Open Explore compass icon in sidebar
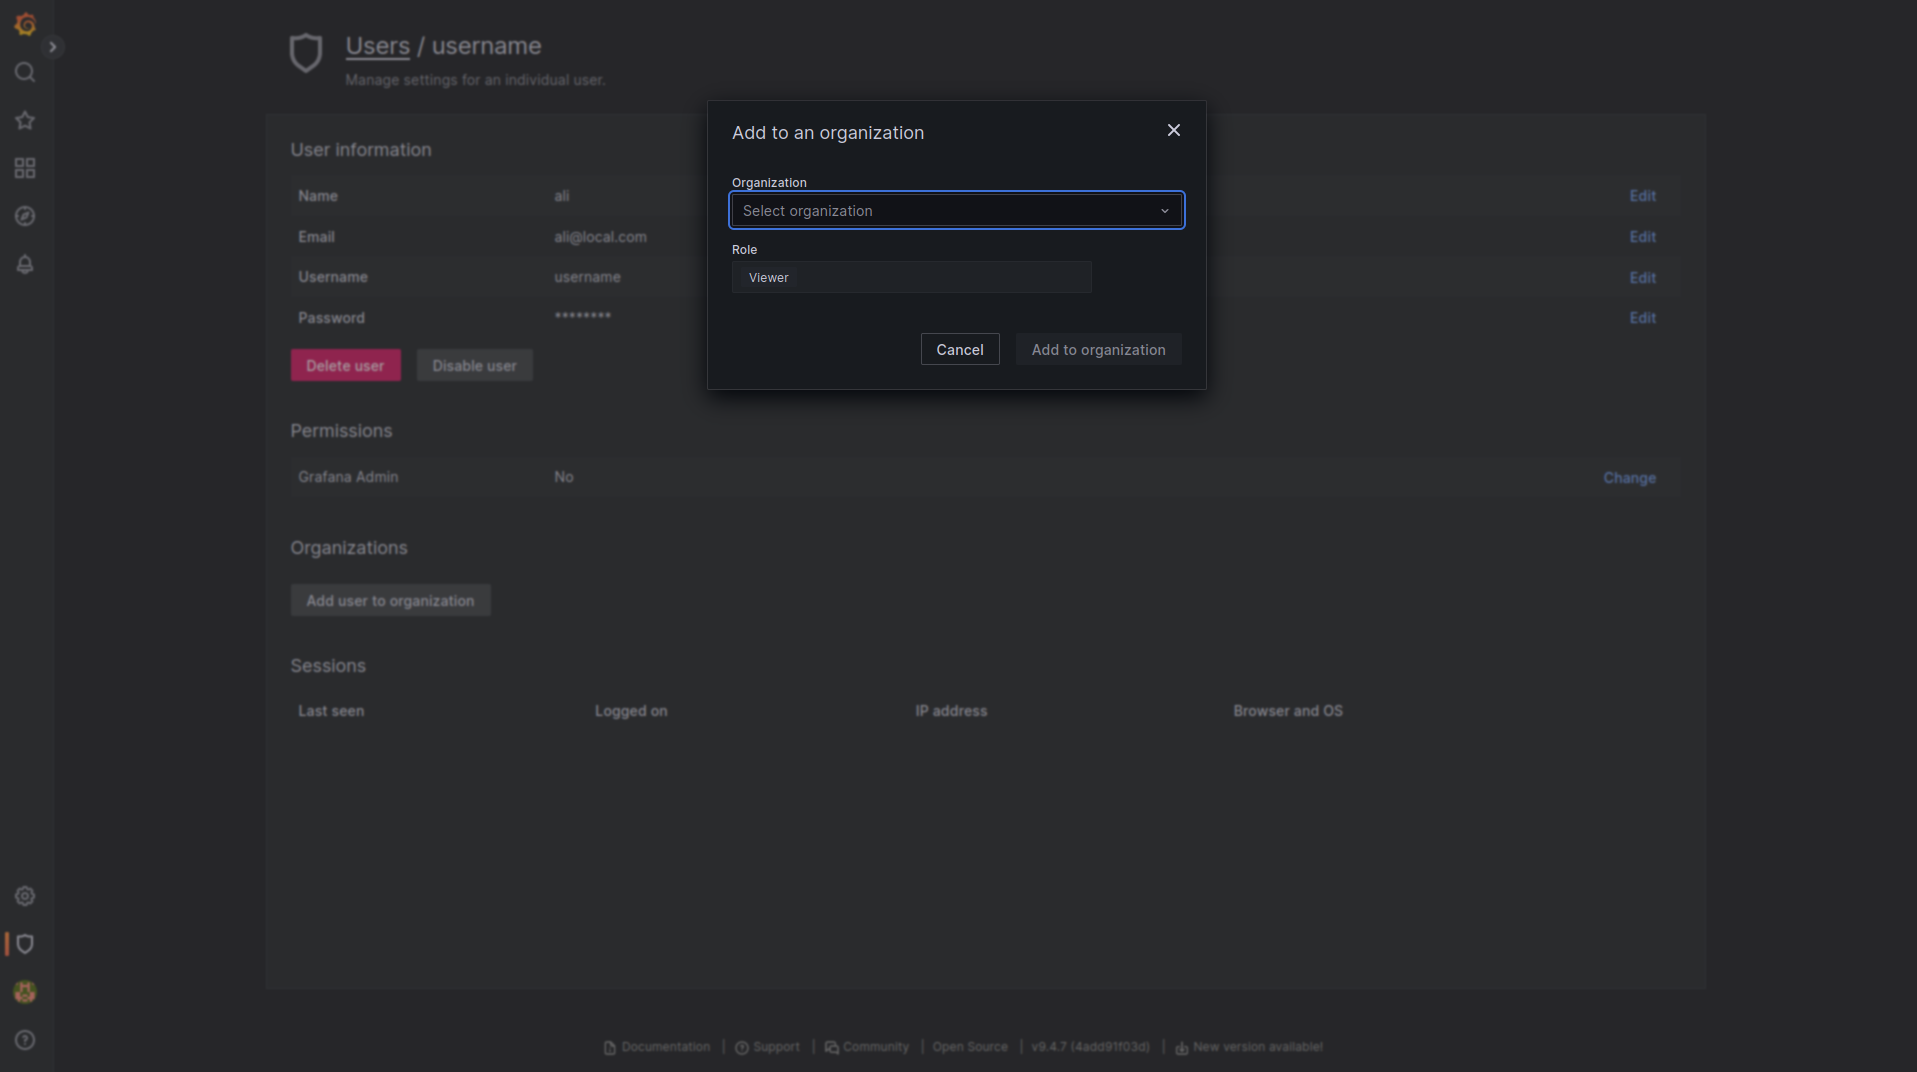 tap(25, 216)
